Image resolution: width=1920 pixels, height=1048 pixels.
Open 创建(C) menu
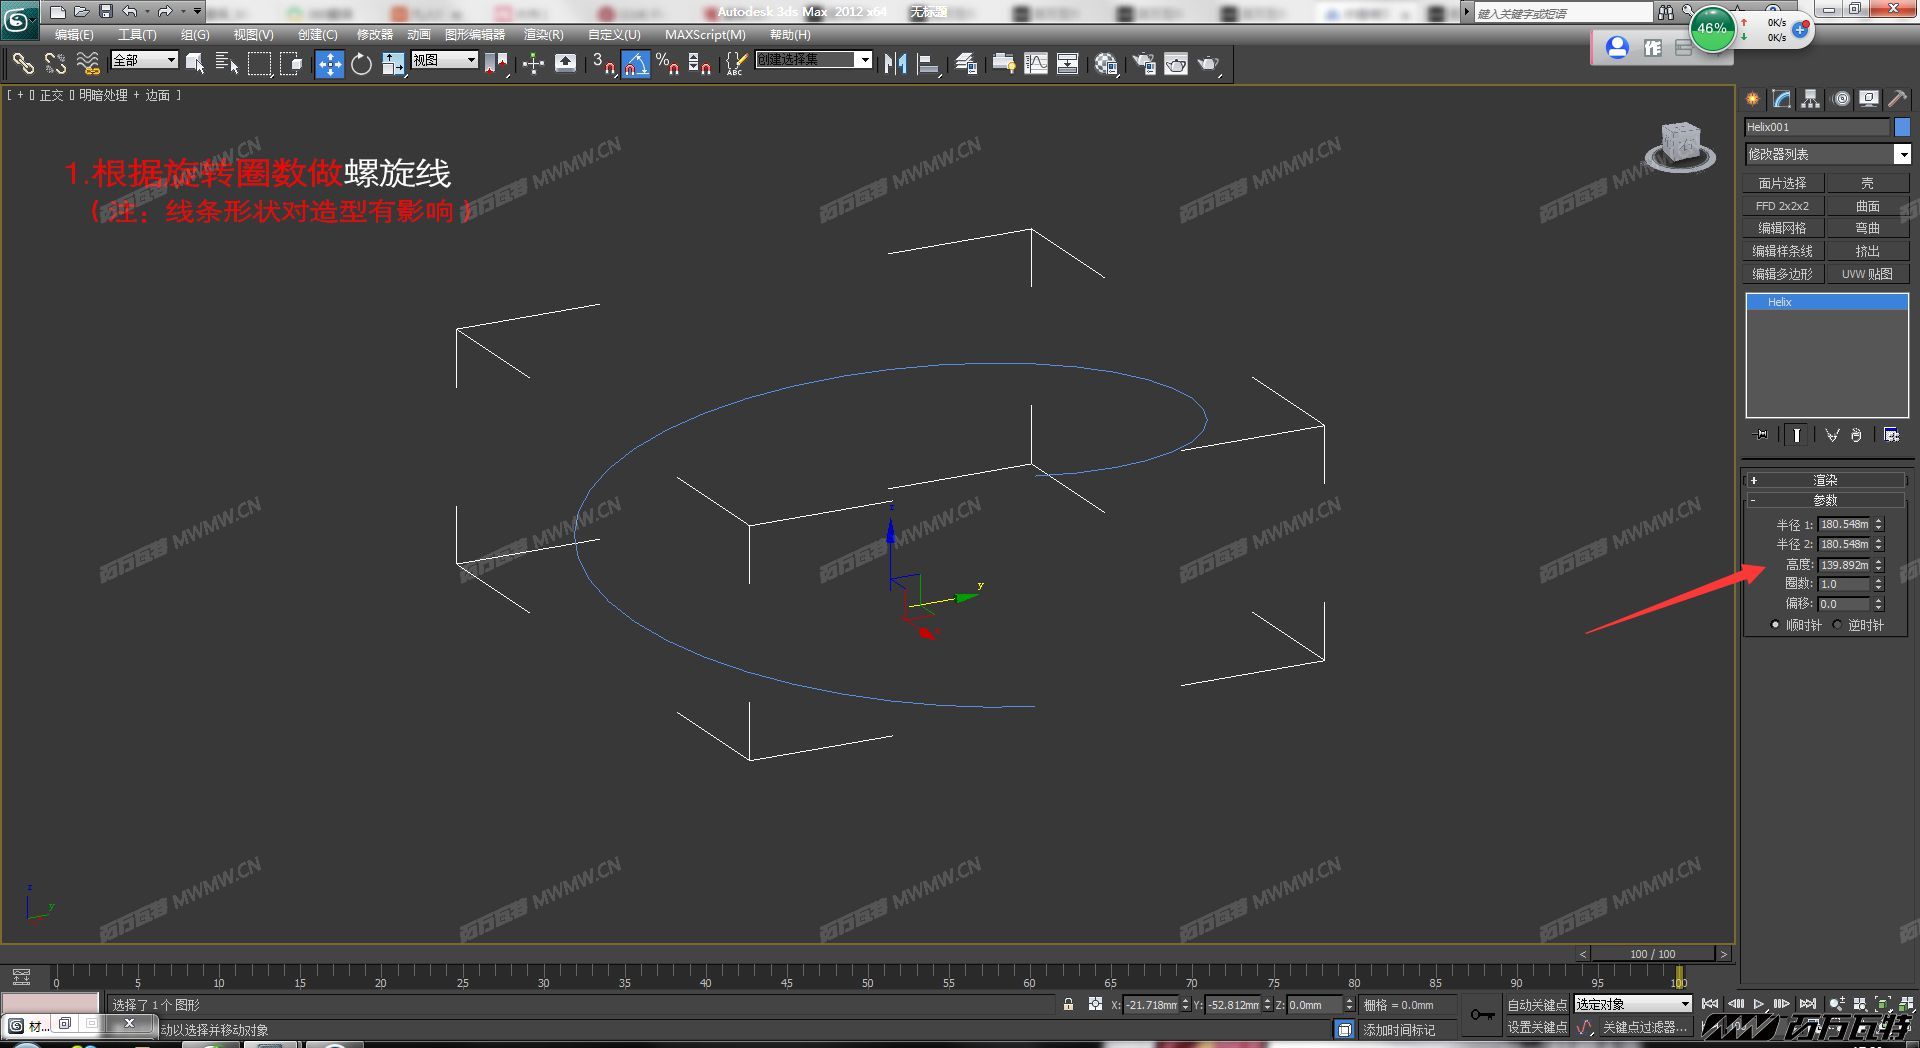pos(318,34)
